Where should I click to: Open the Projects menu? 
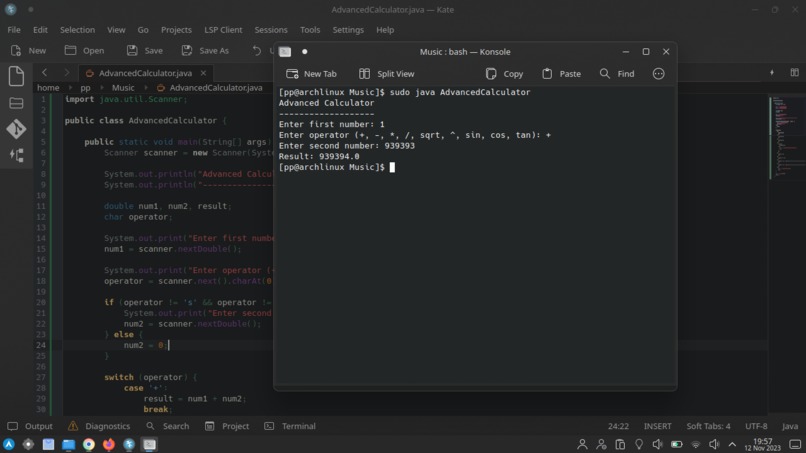point(176,30)
